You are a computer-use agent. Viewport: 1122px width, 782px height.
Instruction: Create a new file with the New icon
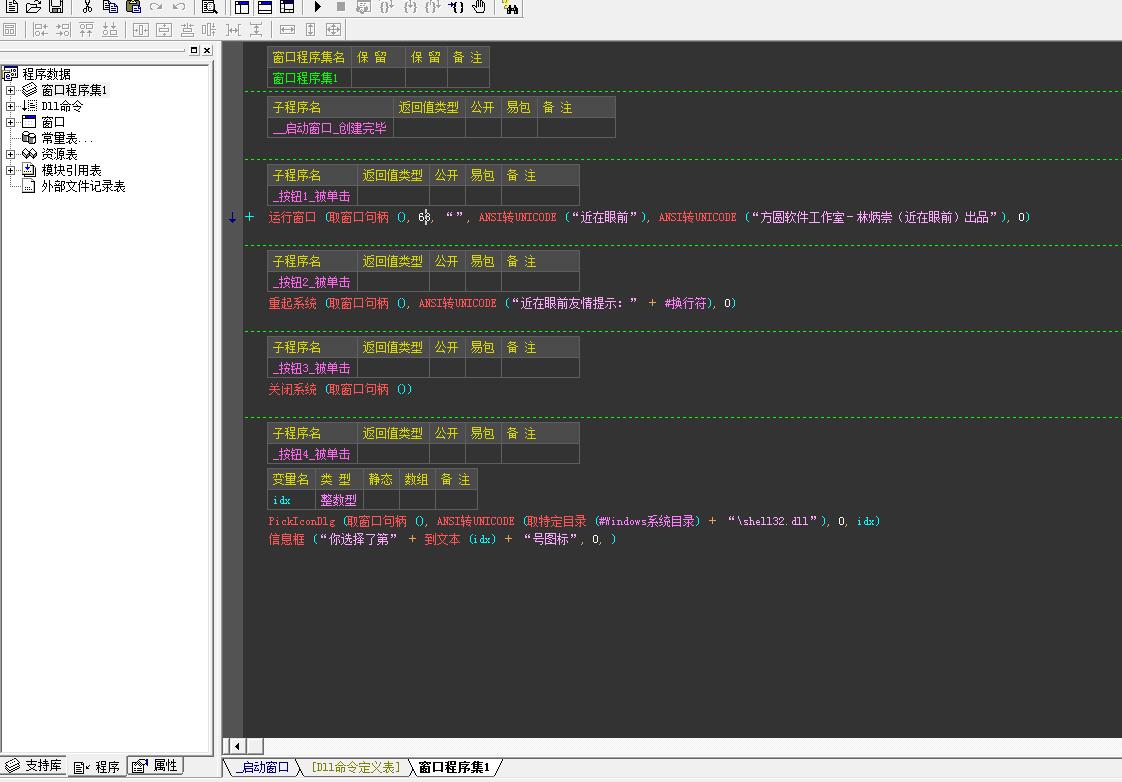pyautogui.click(x=12, y=7)
